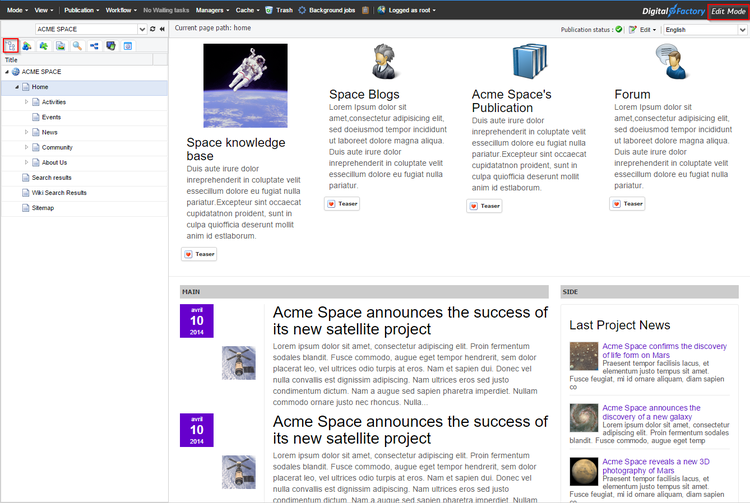Open the new 3D photography of Mars link
Screen dimensions: 750x503
[x=656, y=466]
